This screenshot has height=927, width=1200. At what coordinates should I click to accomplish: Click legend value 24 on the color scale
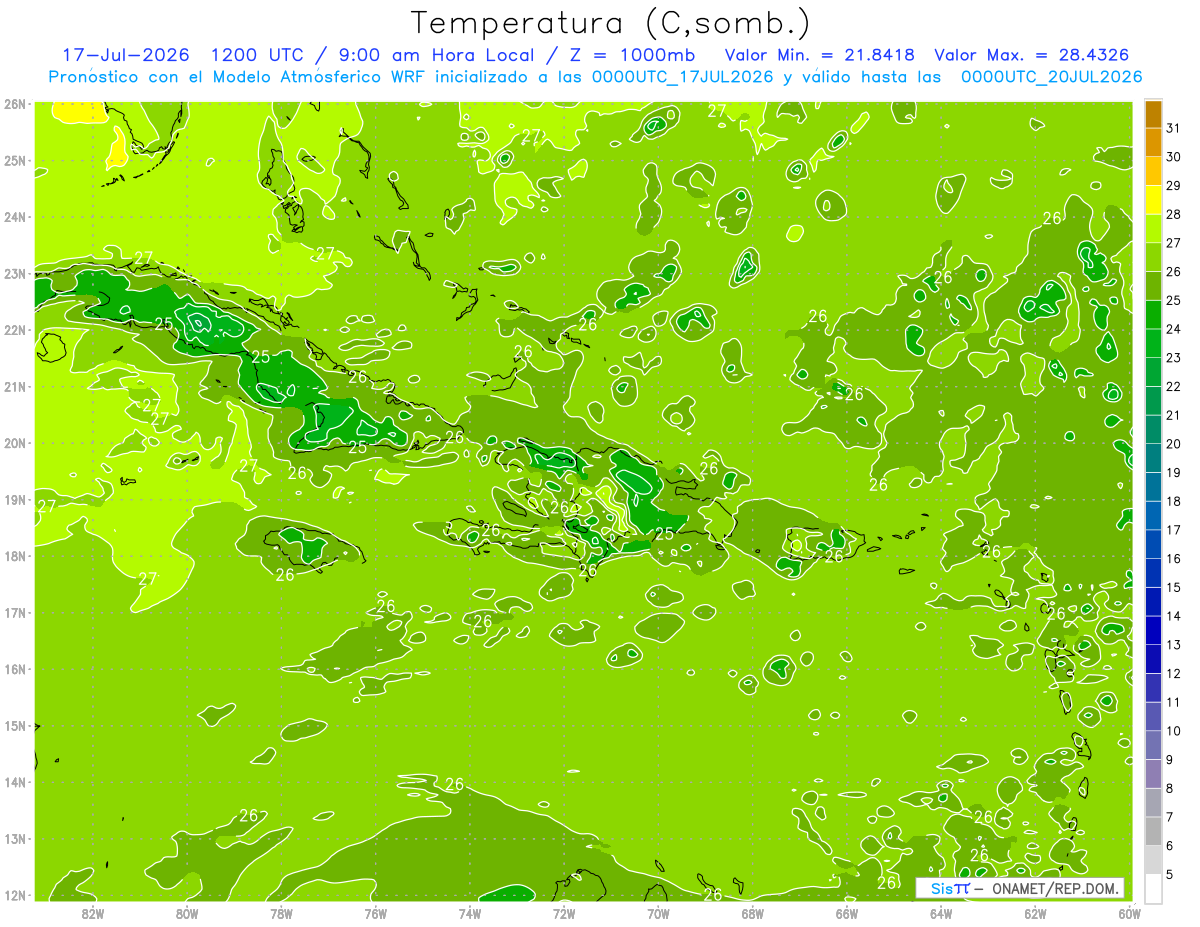pos(1173,329)
